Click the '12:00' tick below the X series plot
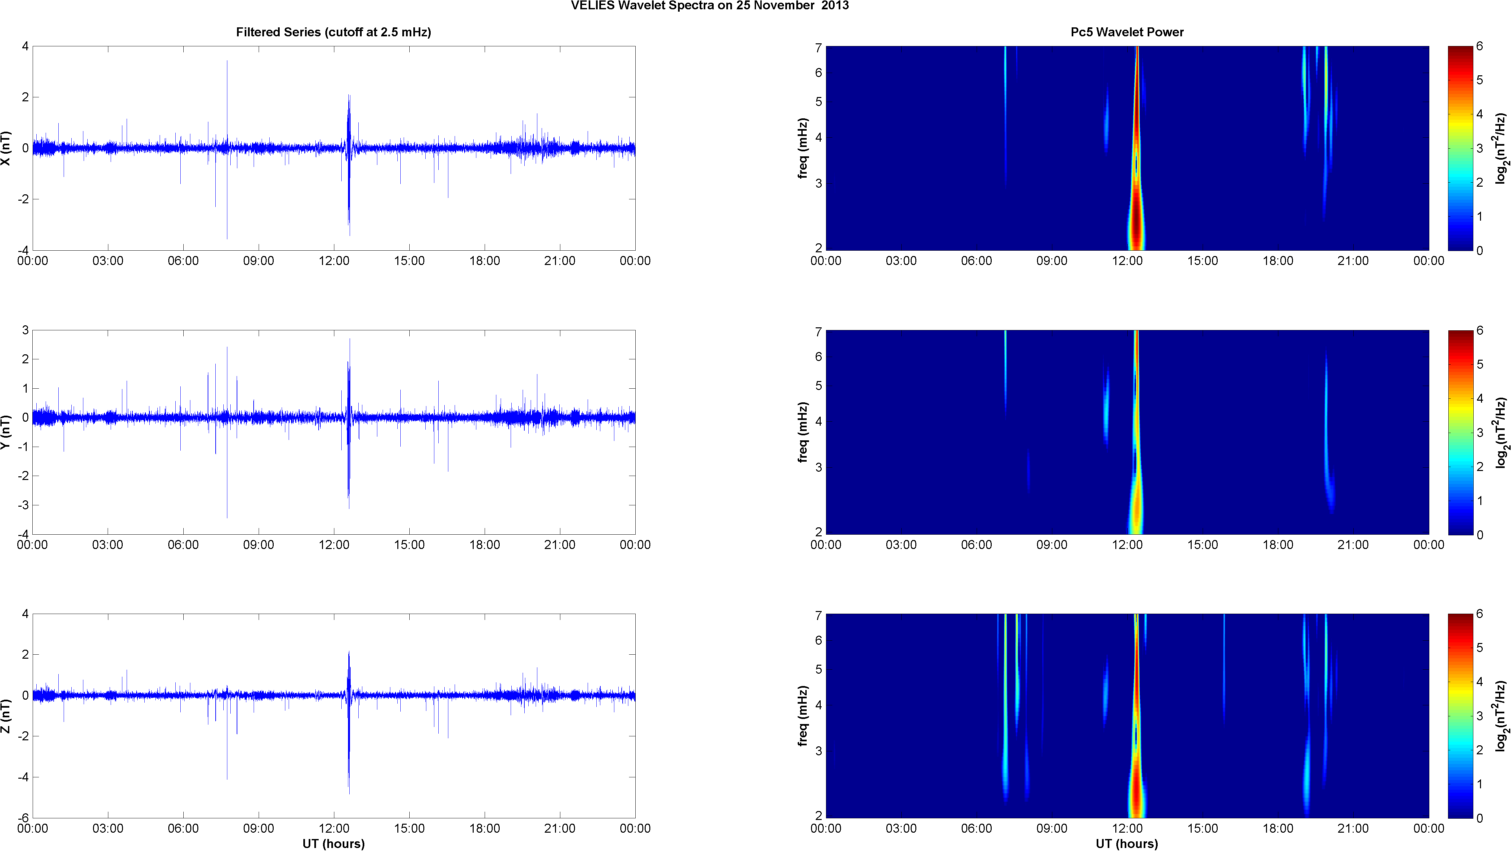Viewport: 1511px width, 851px height. point(334,261)
